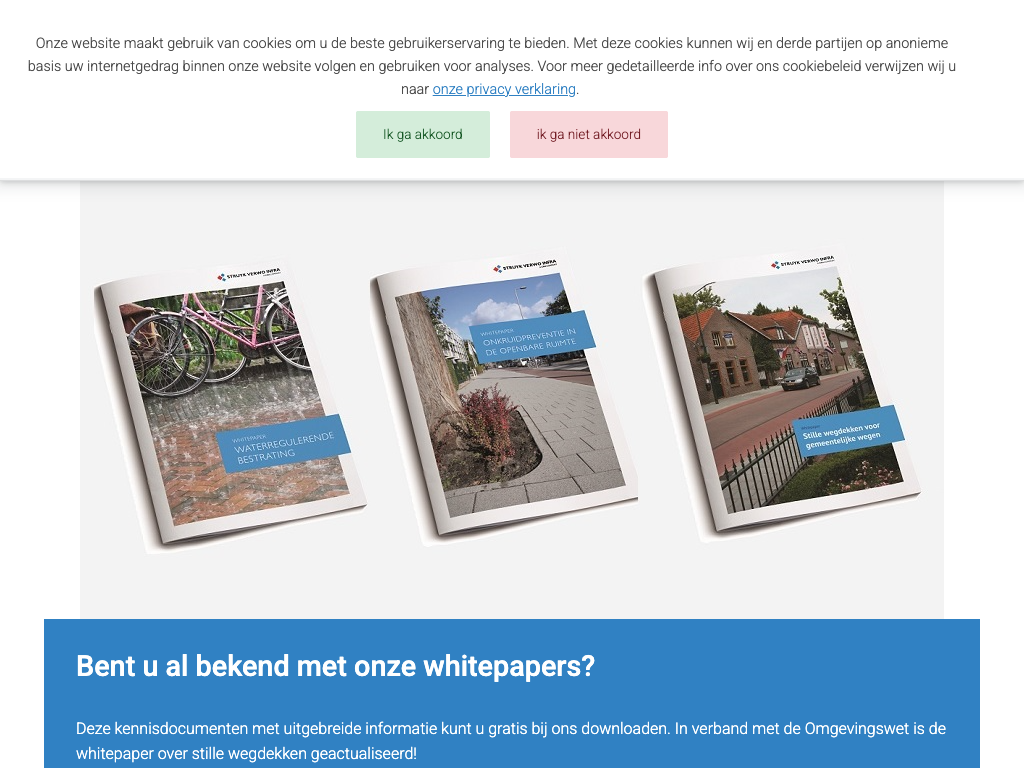Image resolution: width=1024 pixels, height=768 pixels.
Task: Decline cookies via 'ik ga niet akkoord'
Action: point(588,134)
